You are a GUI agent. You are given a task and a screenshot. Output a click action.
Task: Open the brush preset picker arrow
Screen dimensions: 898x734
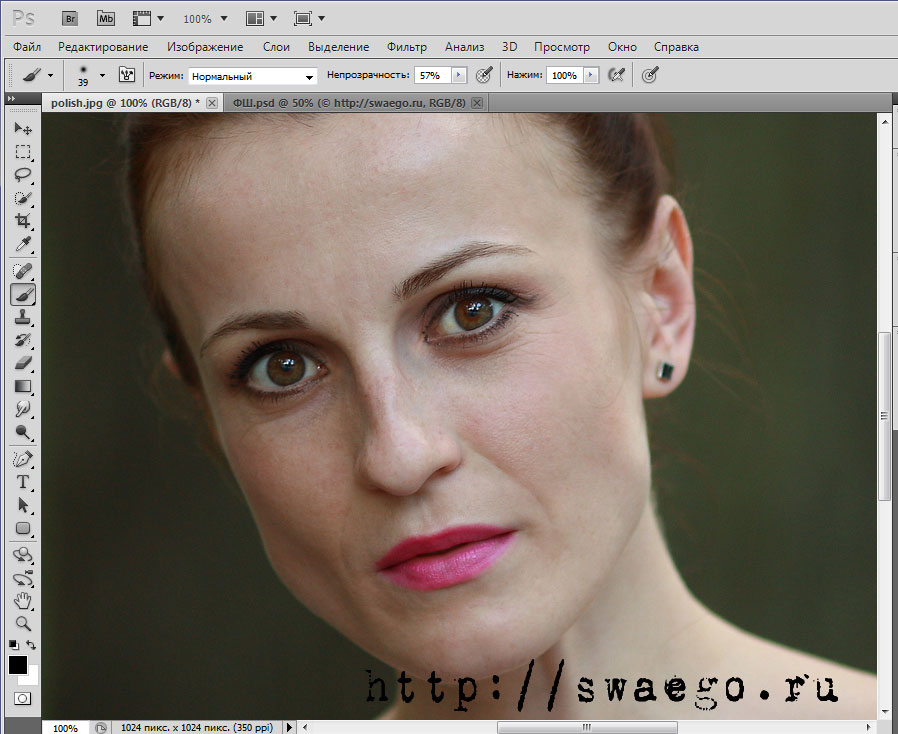pos(102,75)
